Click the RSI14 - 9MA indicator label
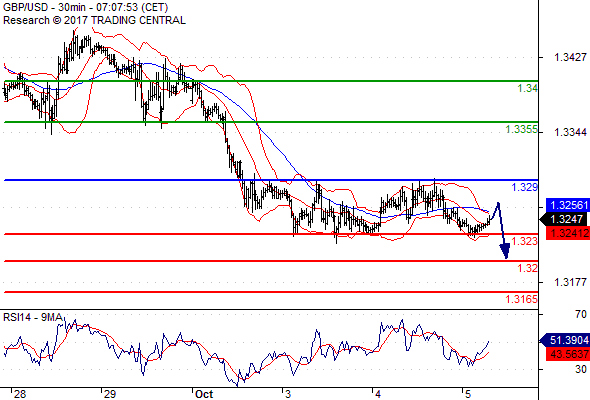The image size is (590, 400). click(32, 317)
